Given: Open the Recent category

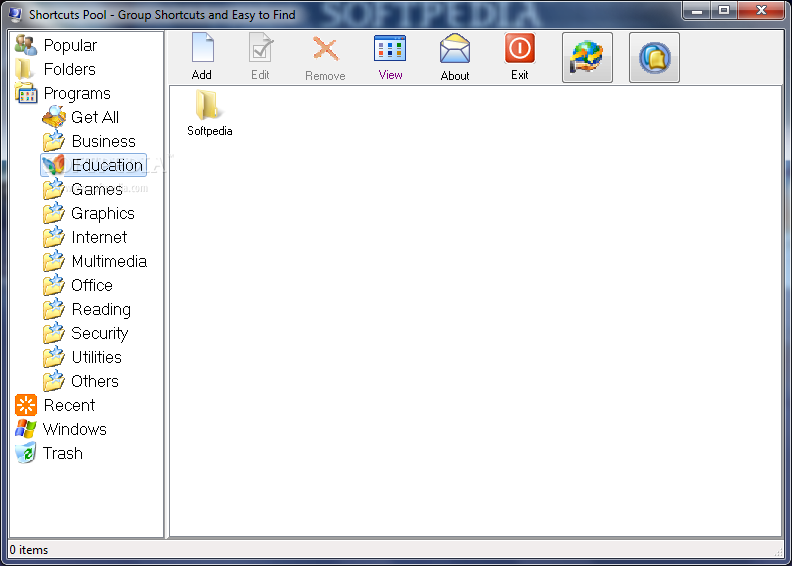Looking at the screenshot, I should [55, 405].
